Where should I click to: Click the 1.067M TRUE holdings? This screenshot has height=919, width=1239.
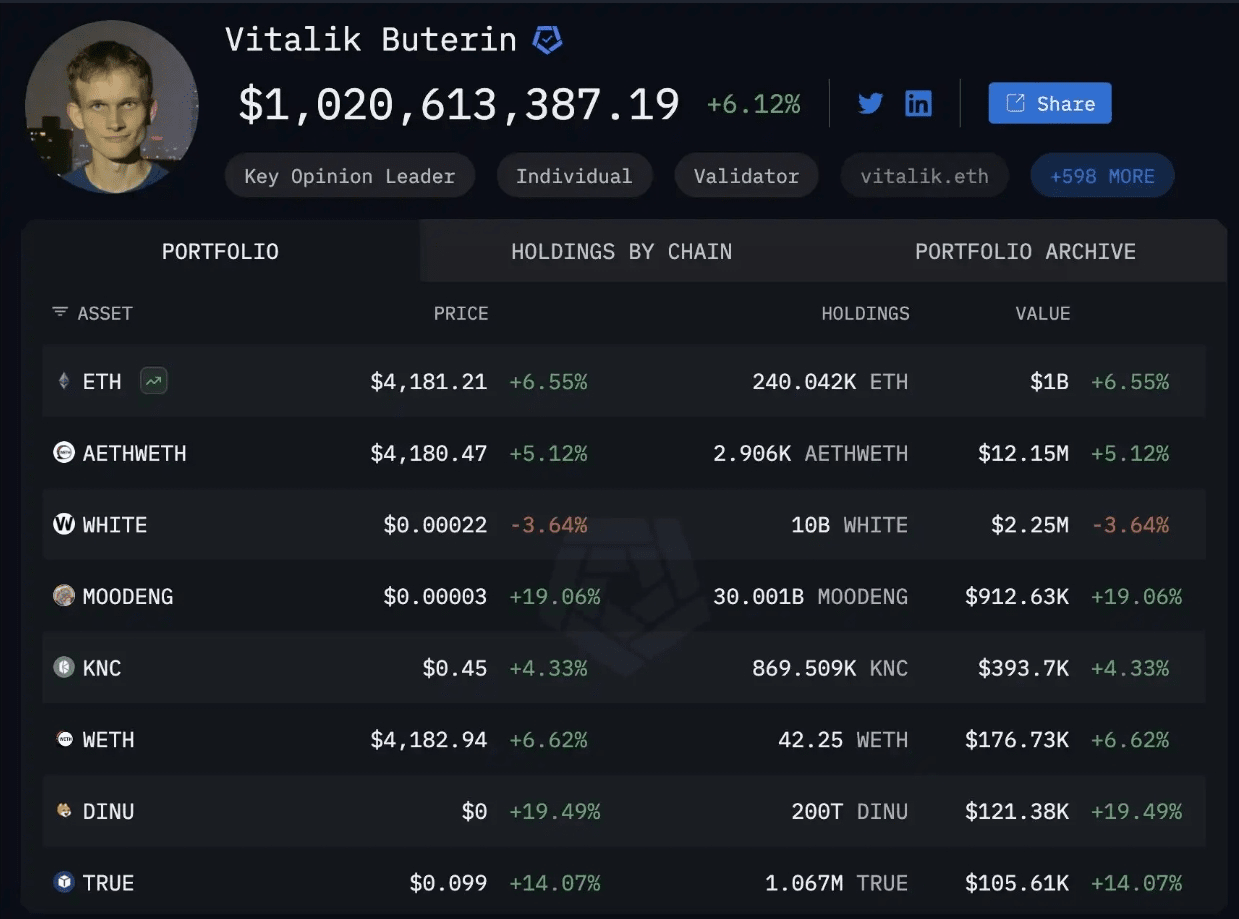pos(837,883)
